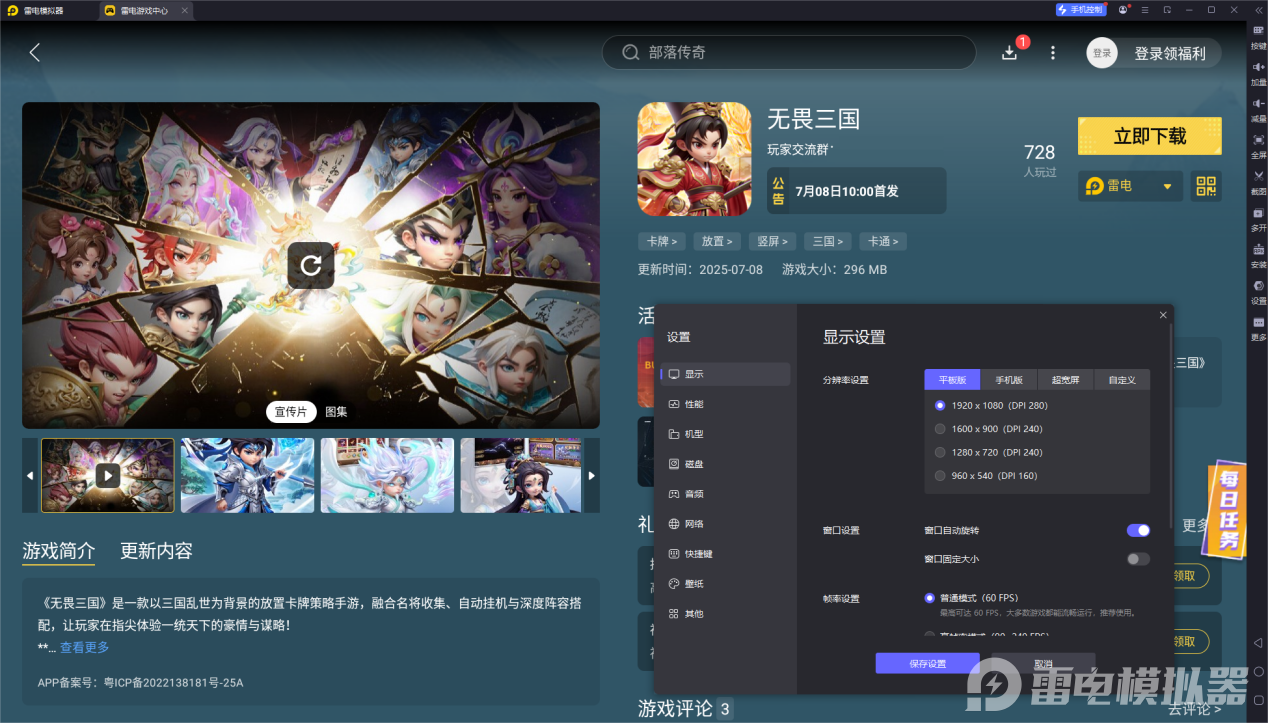The height and width of the screenshot is (723, 1268).
Task: Open the 雷电 channel dropdown
Action: pos(1130,186)
